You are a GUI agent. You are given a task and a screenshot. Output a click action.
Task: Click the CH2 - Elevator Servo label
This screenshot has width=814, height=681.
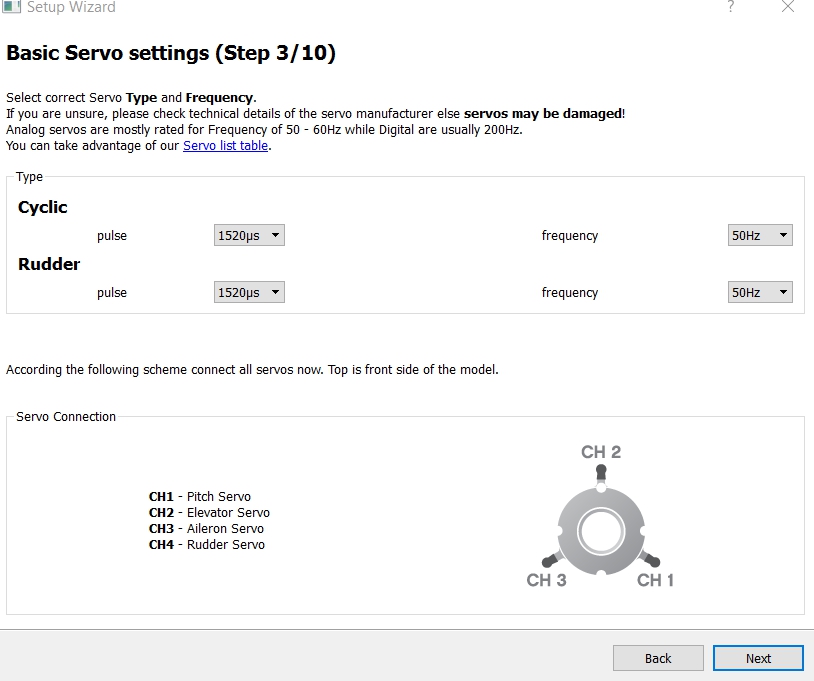[x=209, y=513]
